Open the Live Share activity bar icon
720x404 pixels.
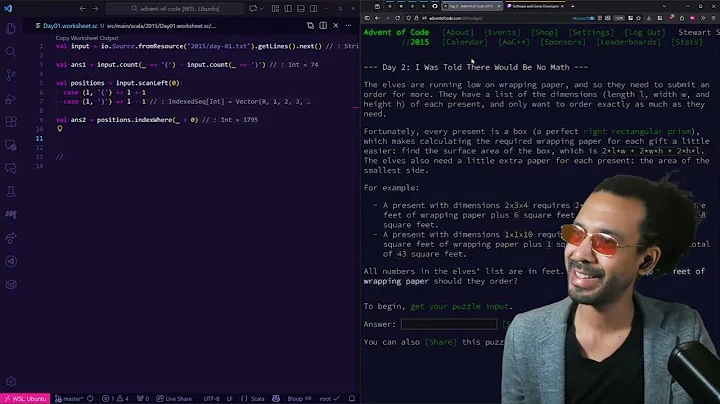tap(11, 238)
